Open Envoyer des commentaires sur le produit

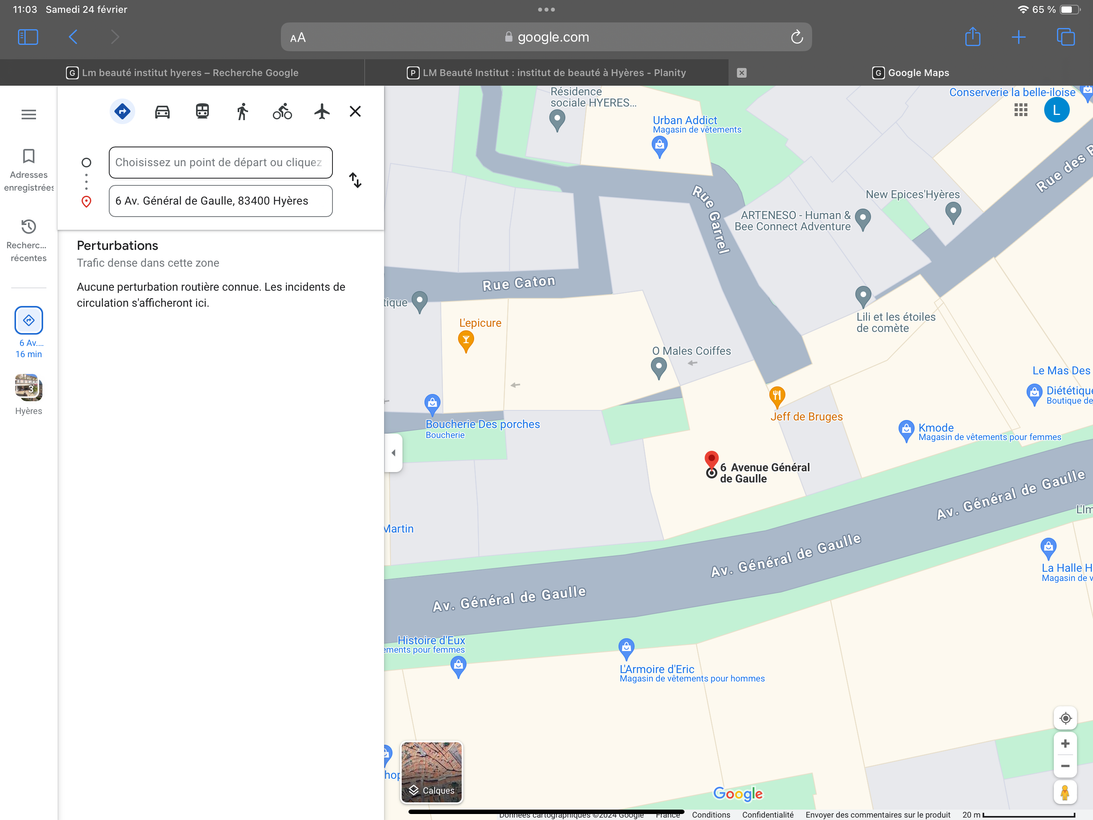click(x=878, y=814)
